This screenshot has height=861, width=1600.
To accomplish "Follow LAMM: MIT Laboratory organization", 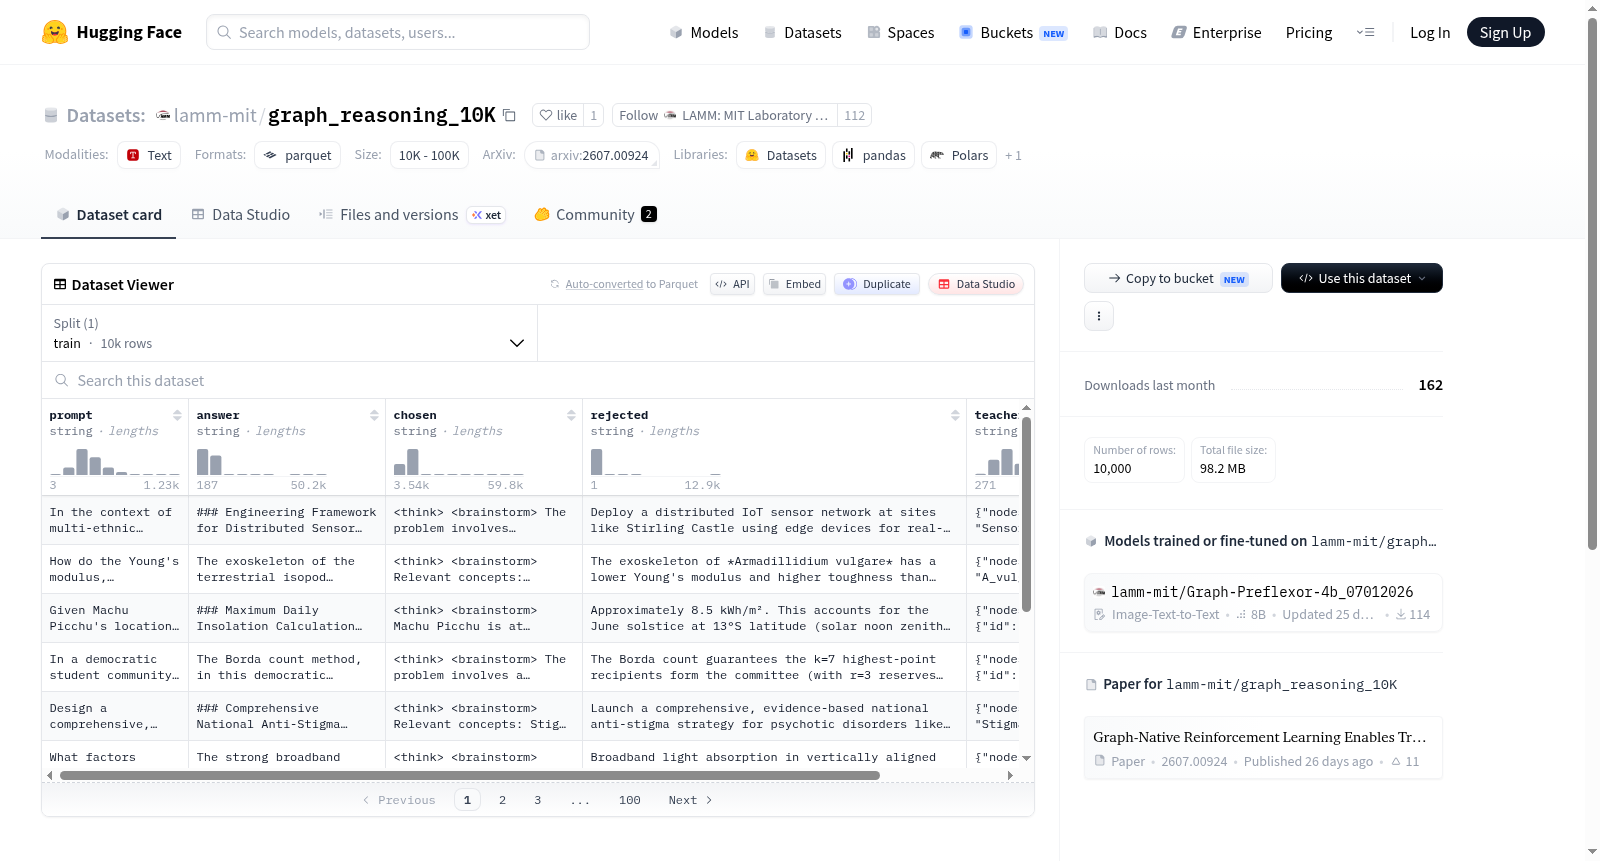I will pyautogui.click(x=725, y=115).
